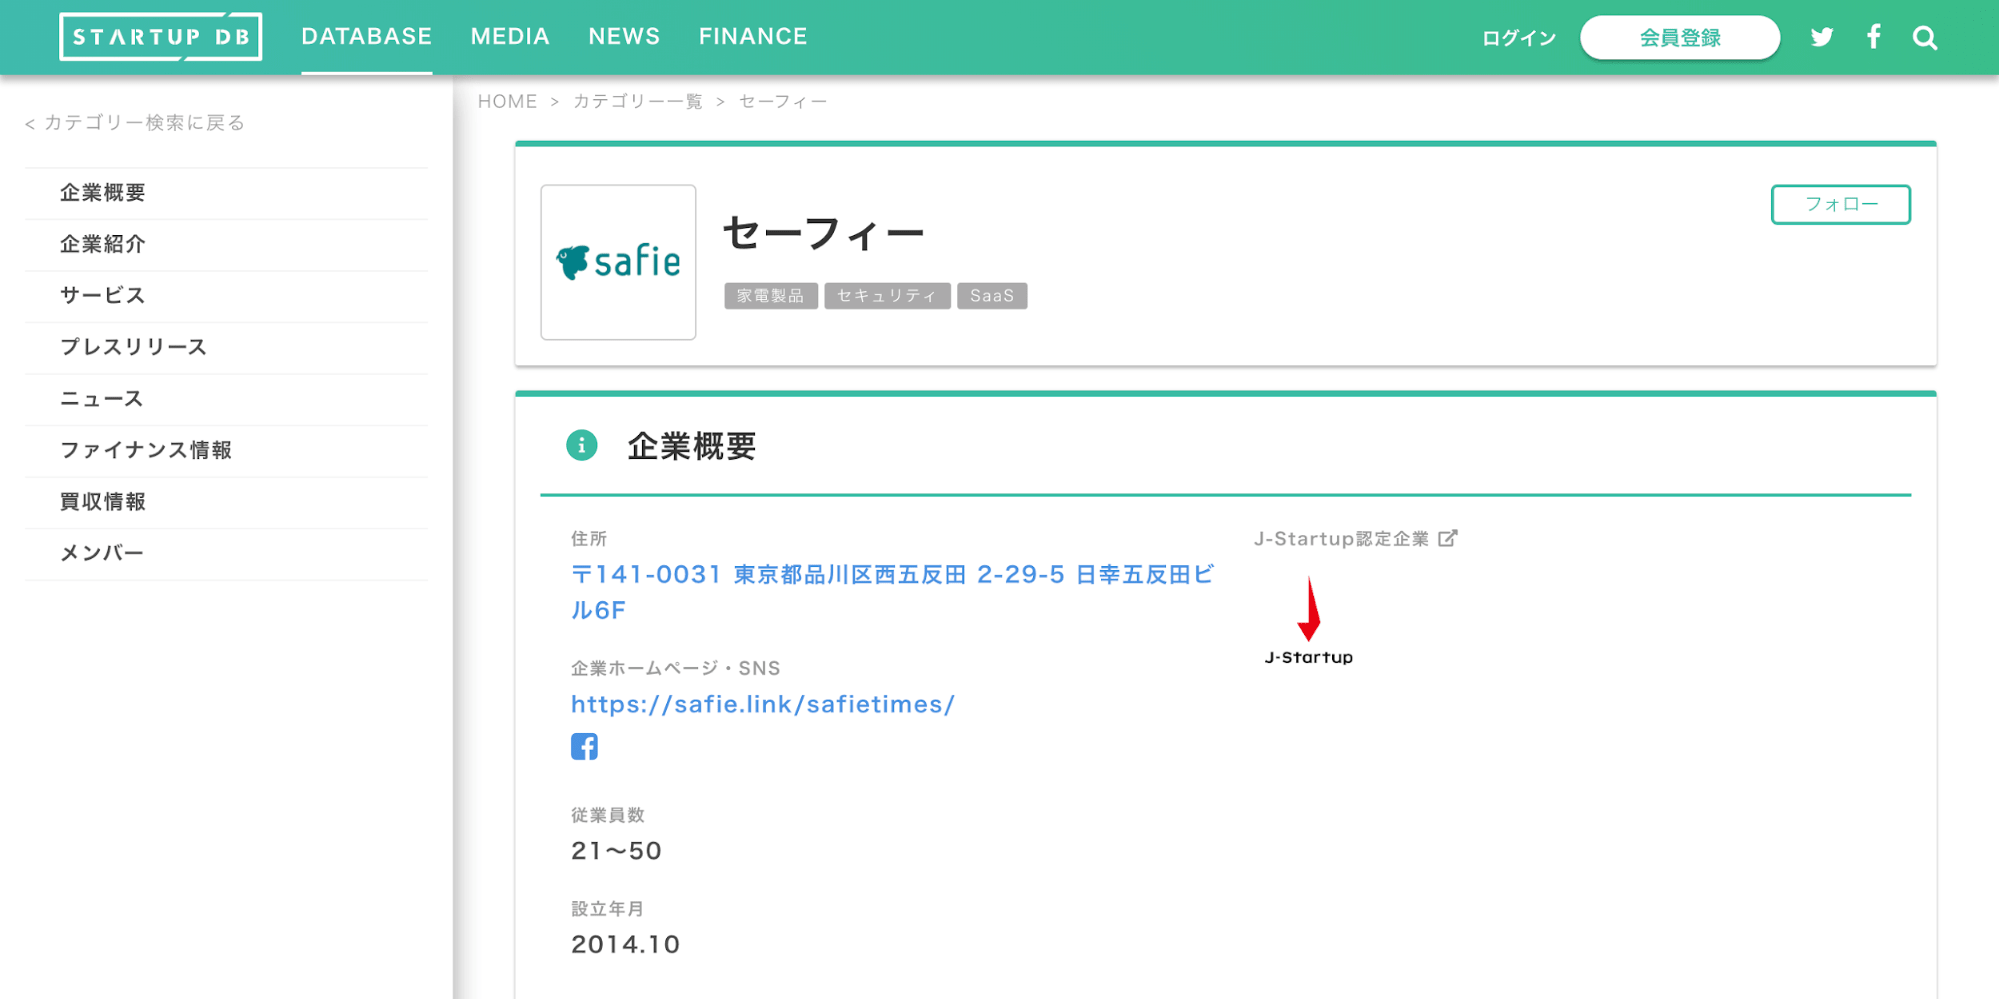Click the safie company logo
The width and height of the screenshot is (1999, 1000).
click(x=618, y=262)
